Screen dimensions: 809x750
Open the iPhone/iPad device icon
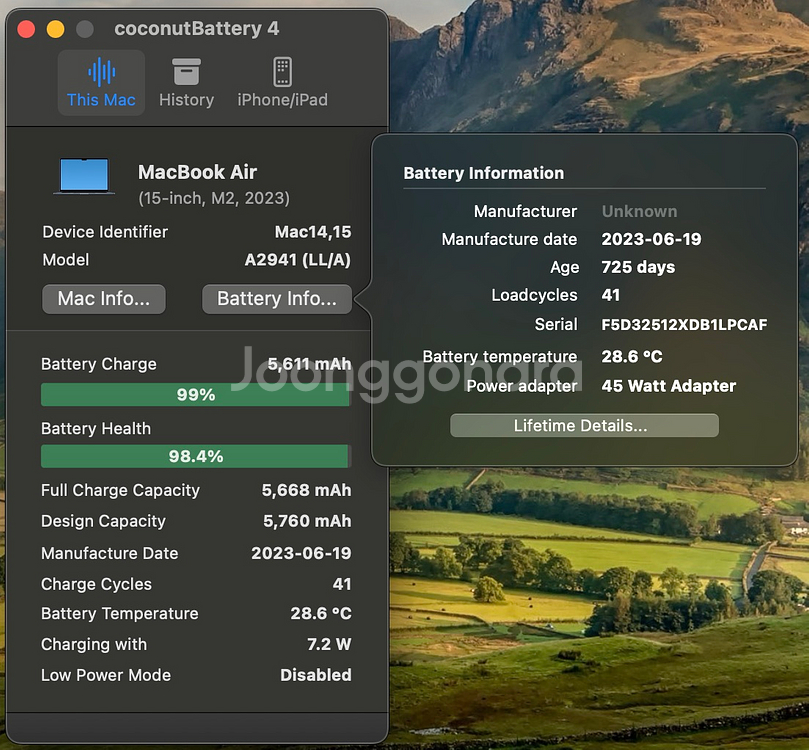click(x=282, y=72)
